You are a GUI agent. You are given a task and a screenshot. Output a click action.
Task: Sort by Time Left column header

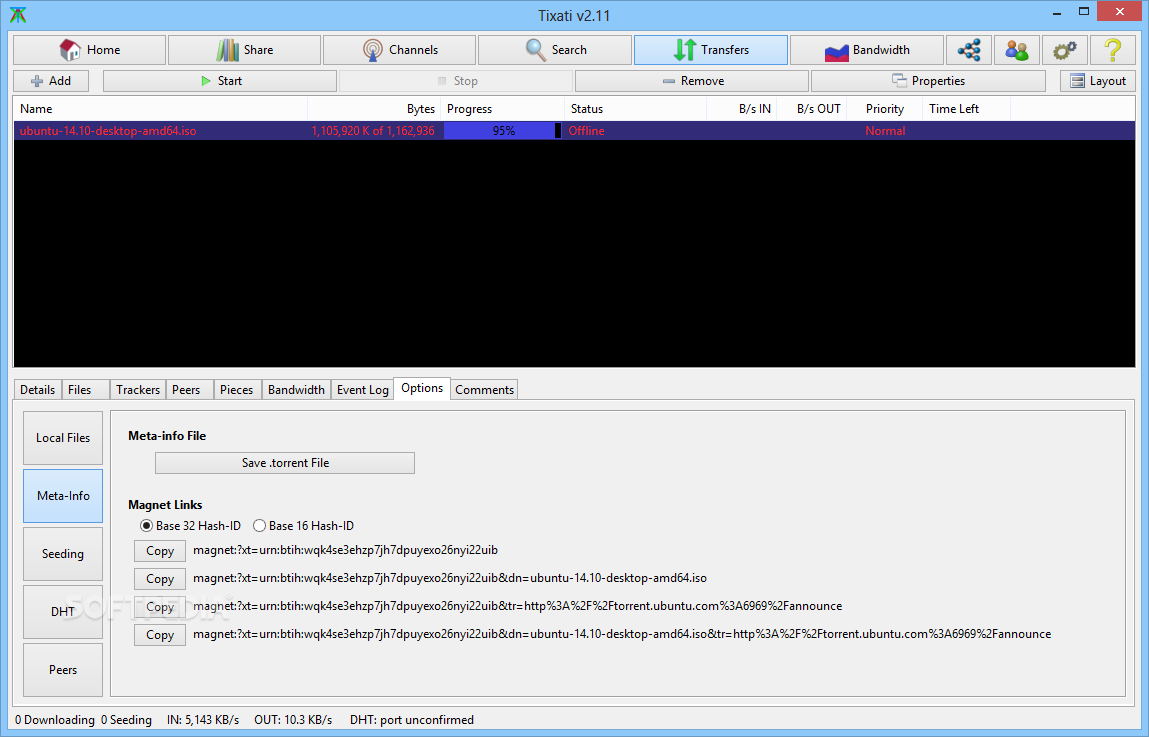(966, 108)
